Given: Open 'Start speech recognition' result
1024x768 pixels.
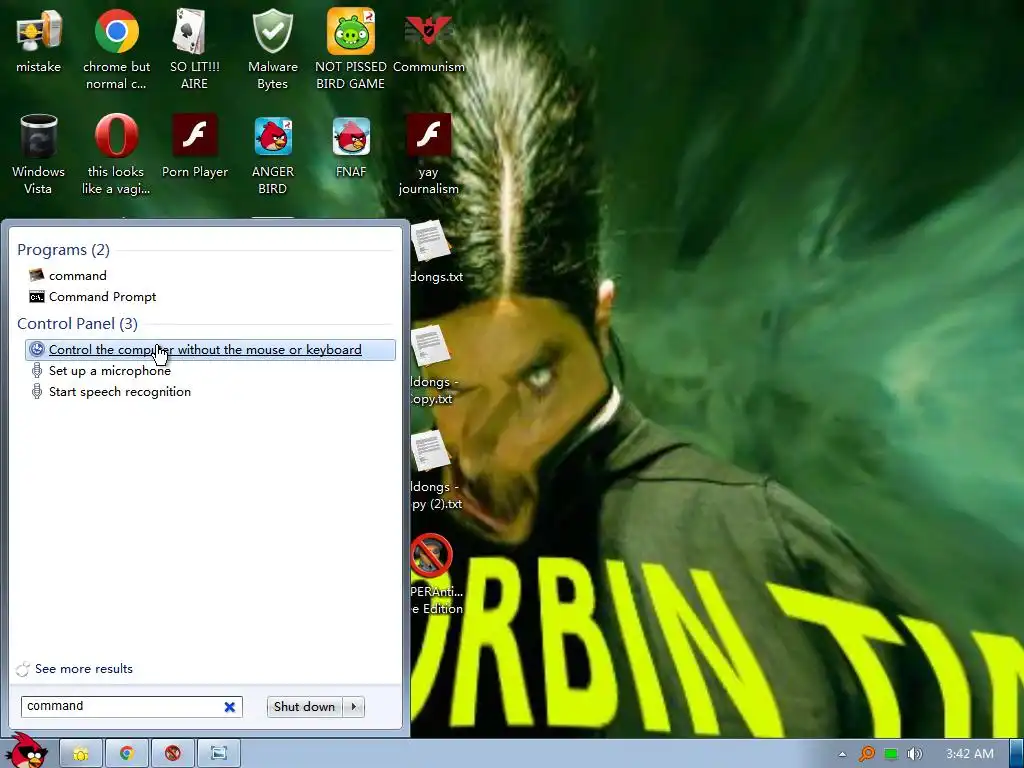Looking at the screenshot, I should click(x=120, y=392).
